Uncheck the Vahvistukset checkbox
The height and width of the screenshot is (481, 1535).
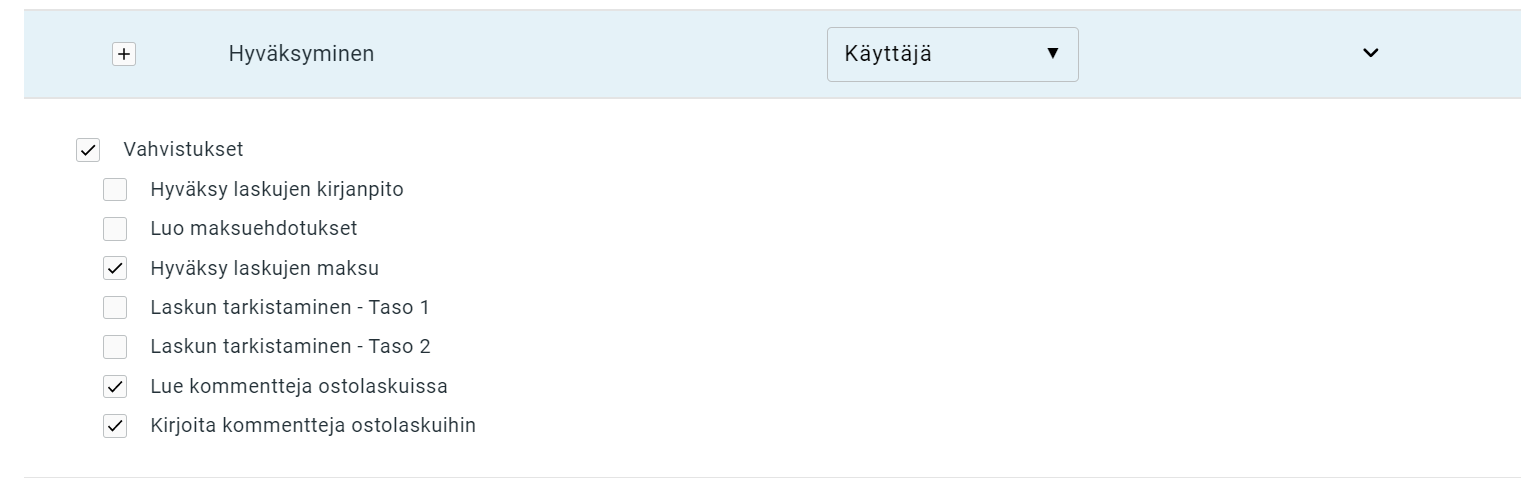pos(88,151)
